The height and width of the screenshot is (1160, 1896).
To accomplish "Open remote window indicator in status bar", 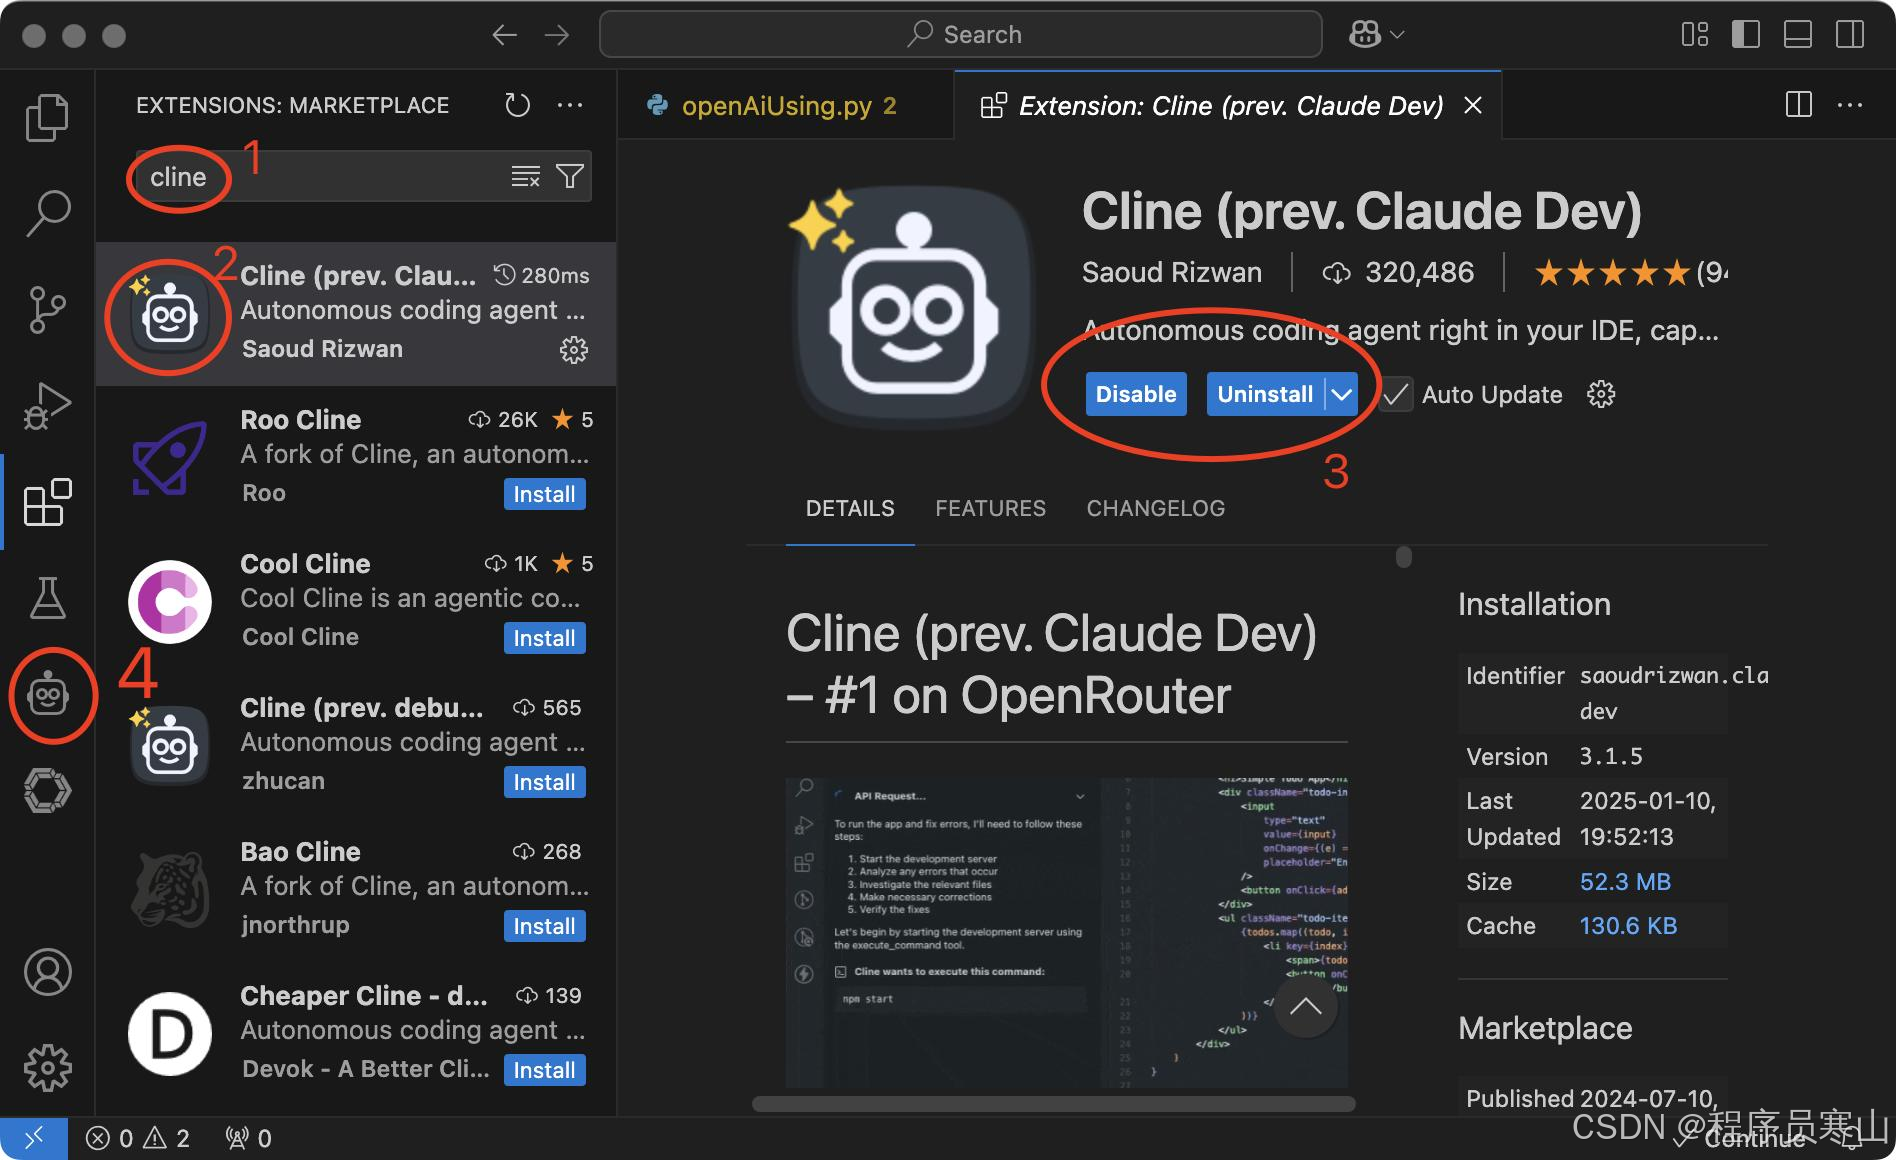I will 34,1138.
